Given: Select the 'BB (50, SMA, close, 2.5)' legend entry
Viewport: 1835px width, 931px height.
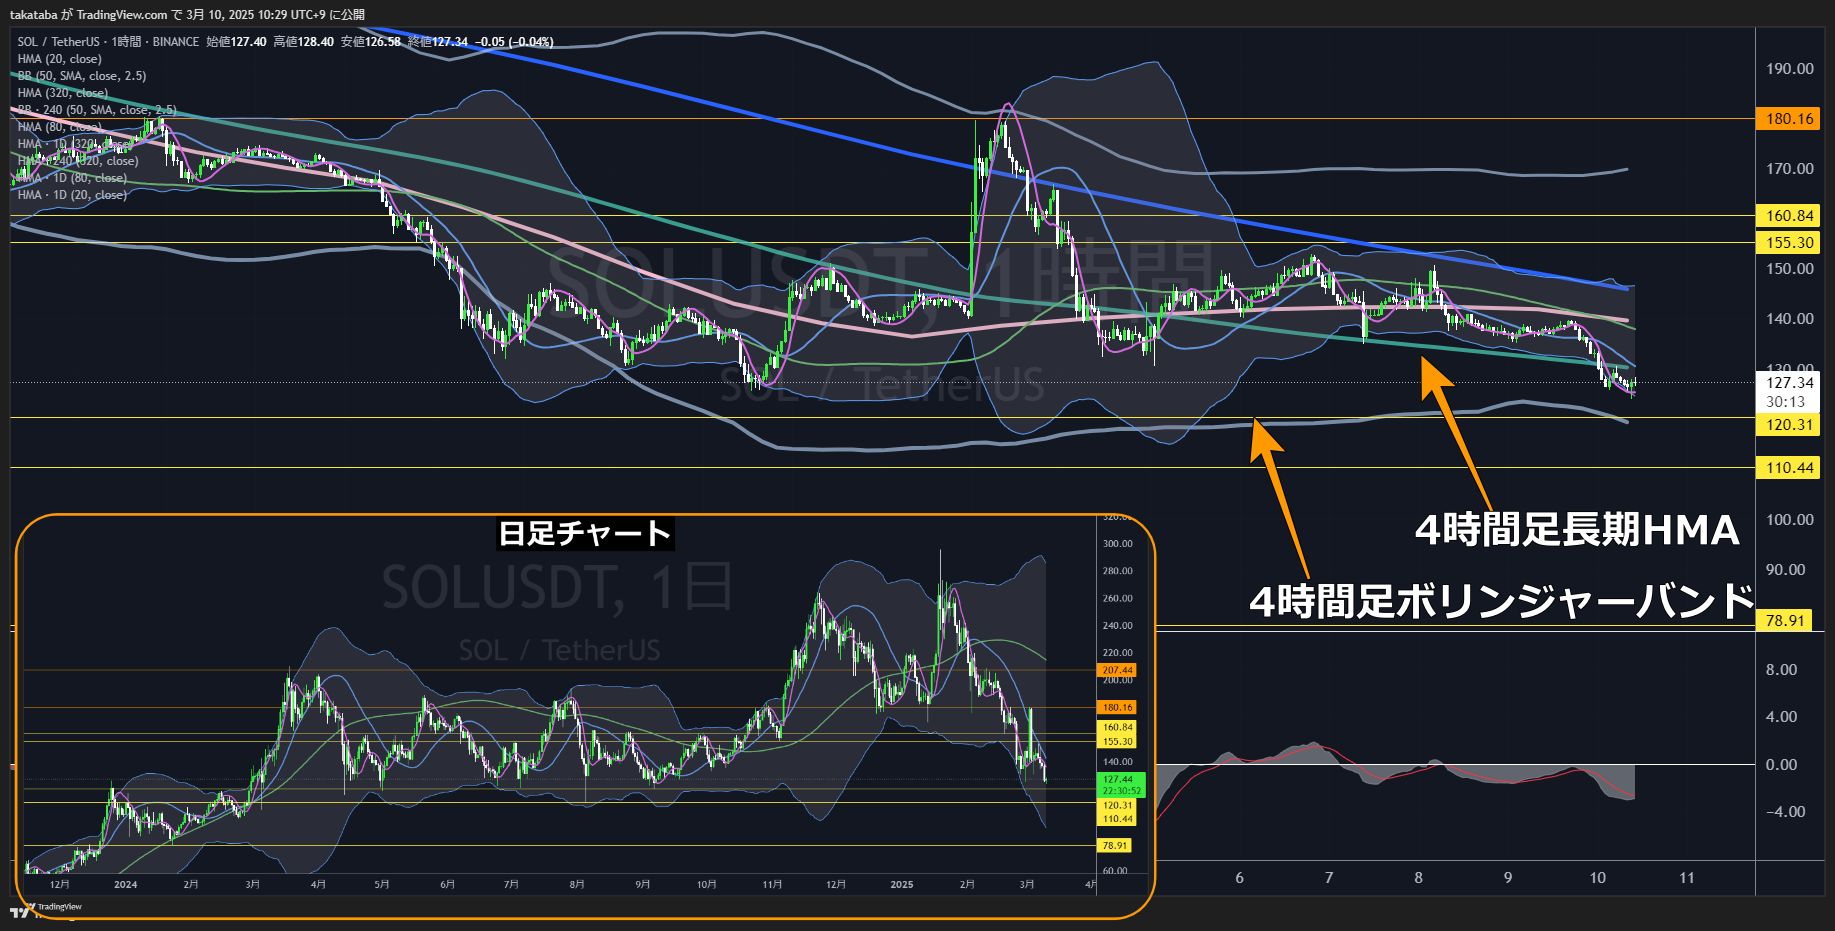Looking at the screenshot, I should [82, 76].
